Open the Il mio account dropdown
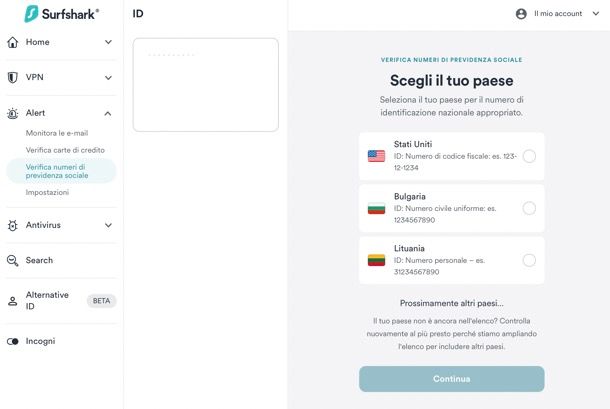 click(x=558, y=14)
